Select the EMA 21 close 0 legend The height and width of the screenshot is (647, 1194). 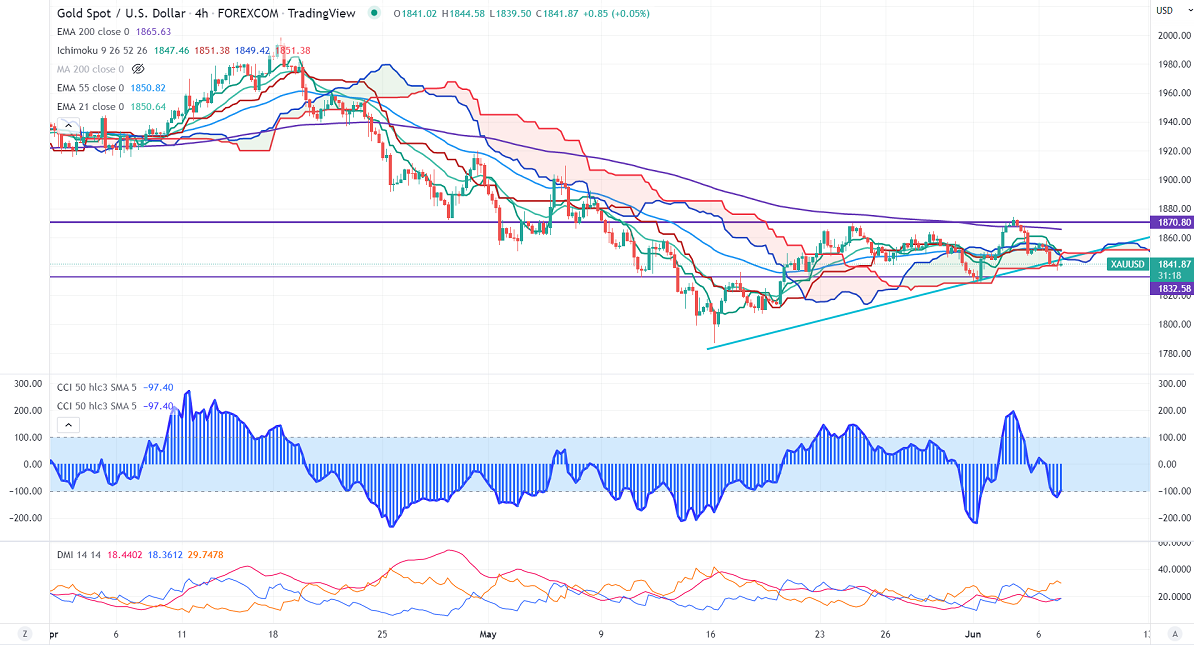(90, 107)
